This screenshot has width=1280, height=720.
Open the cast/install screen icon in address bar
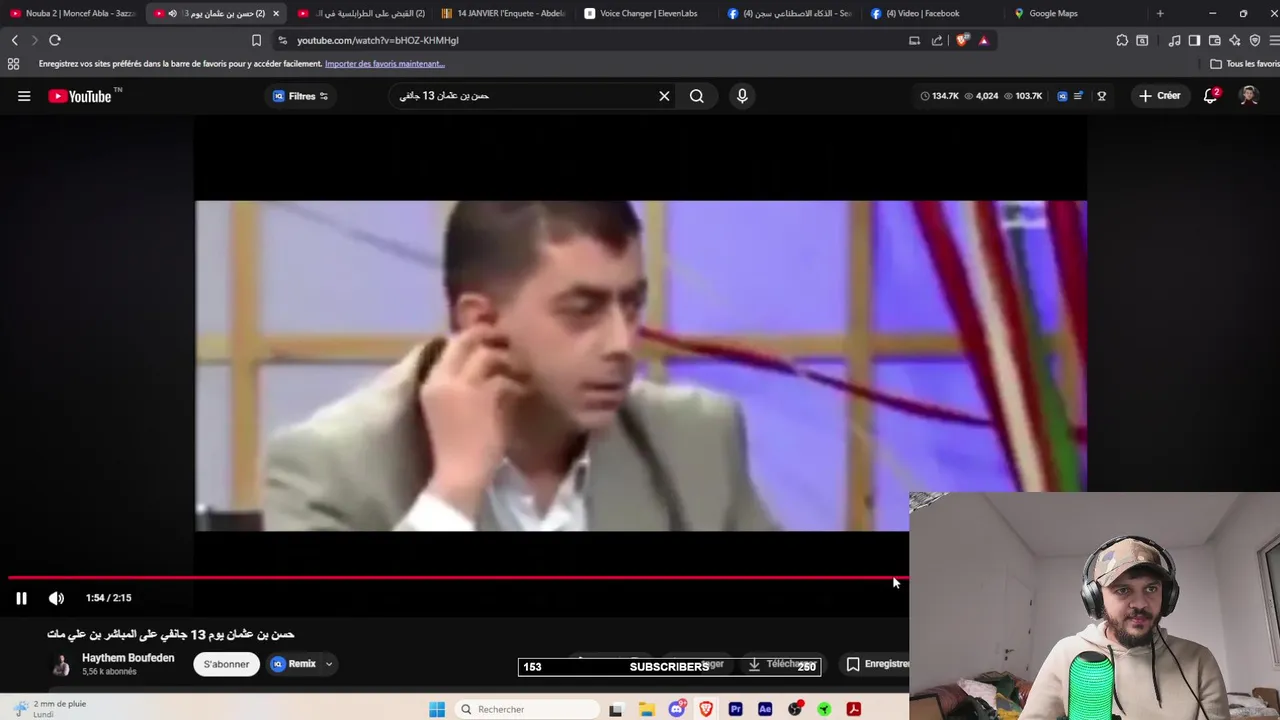tap(914, 40)
